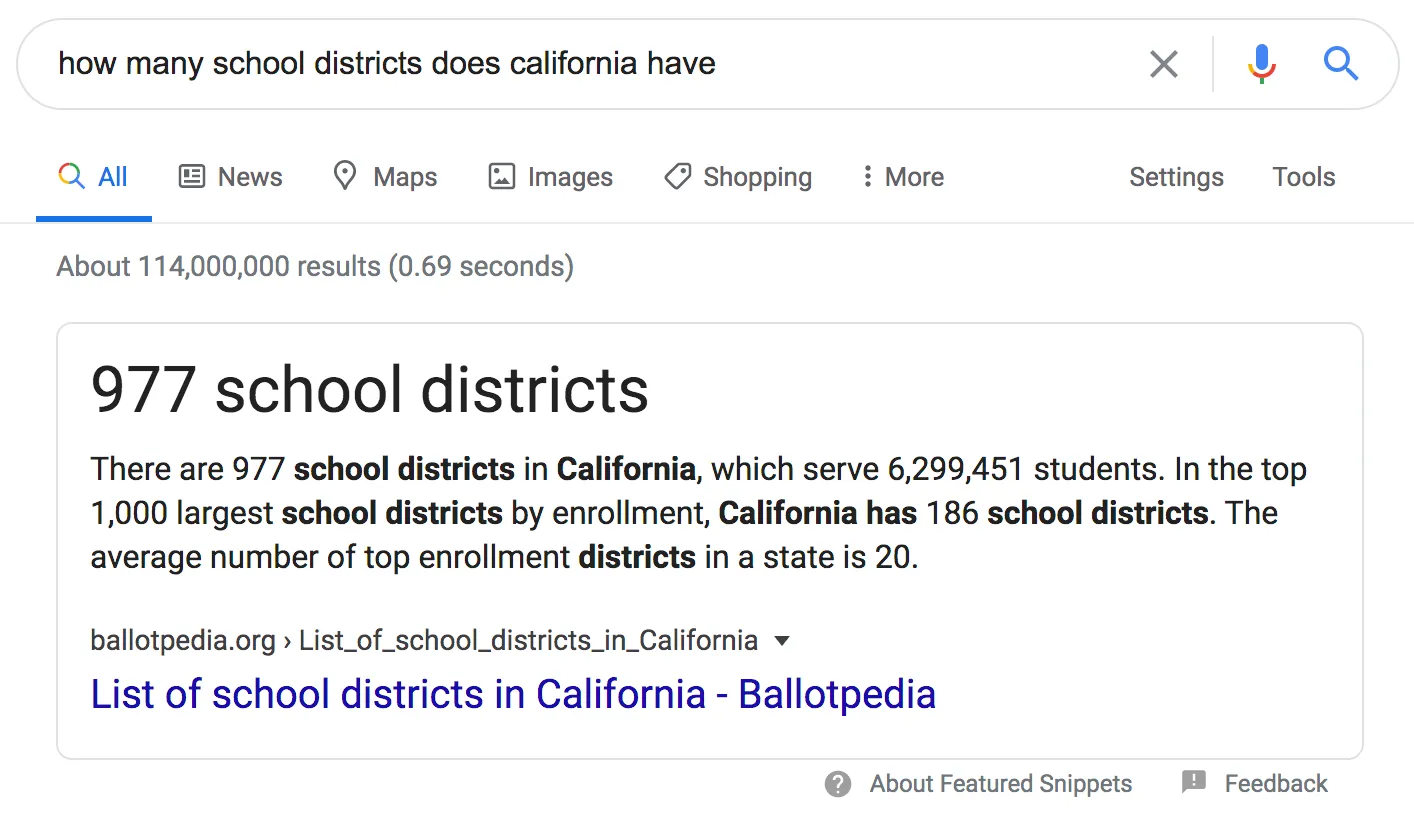Click the Images tab photo icon
Viewport: 1414px width, 822px height.
pos(500,176)
